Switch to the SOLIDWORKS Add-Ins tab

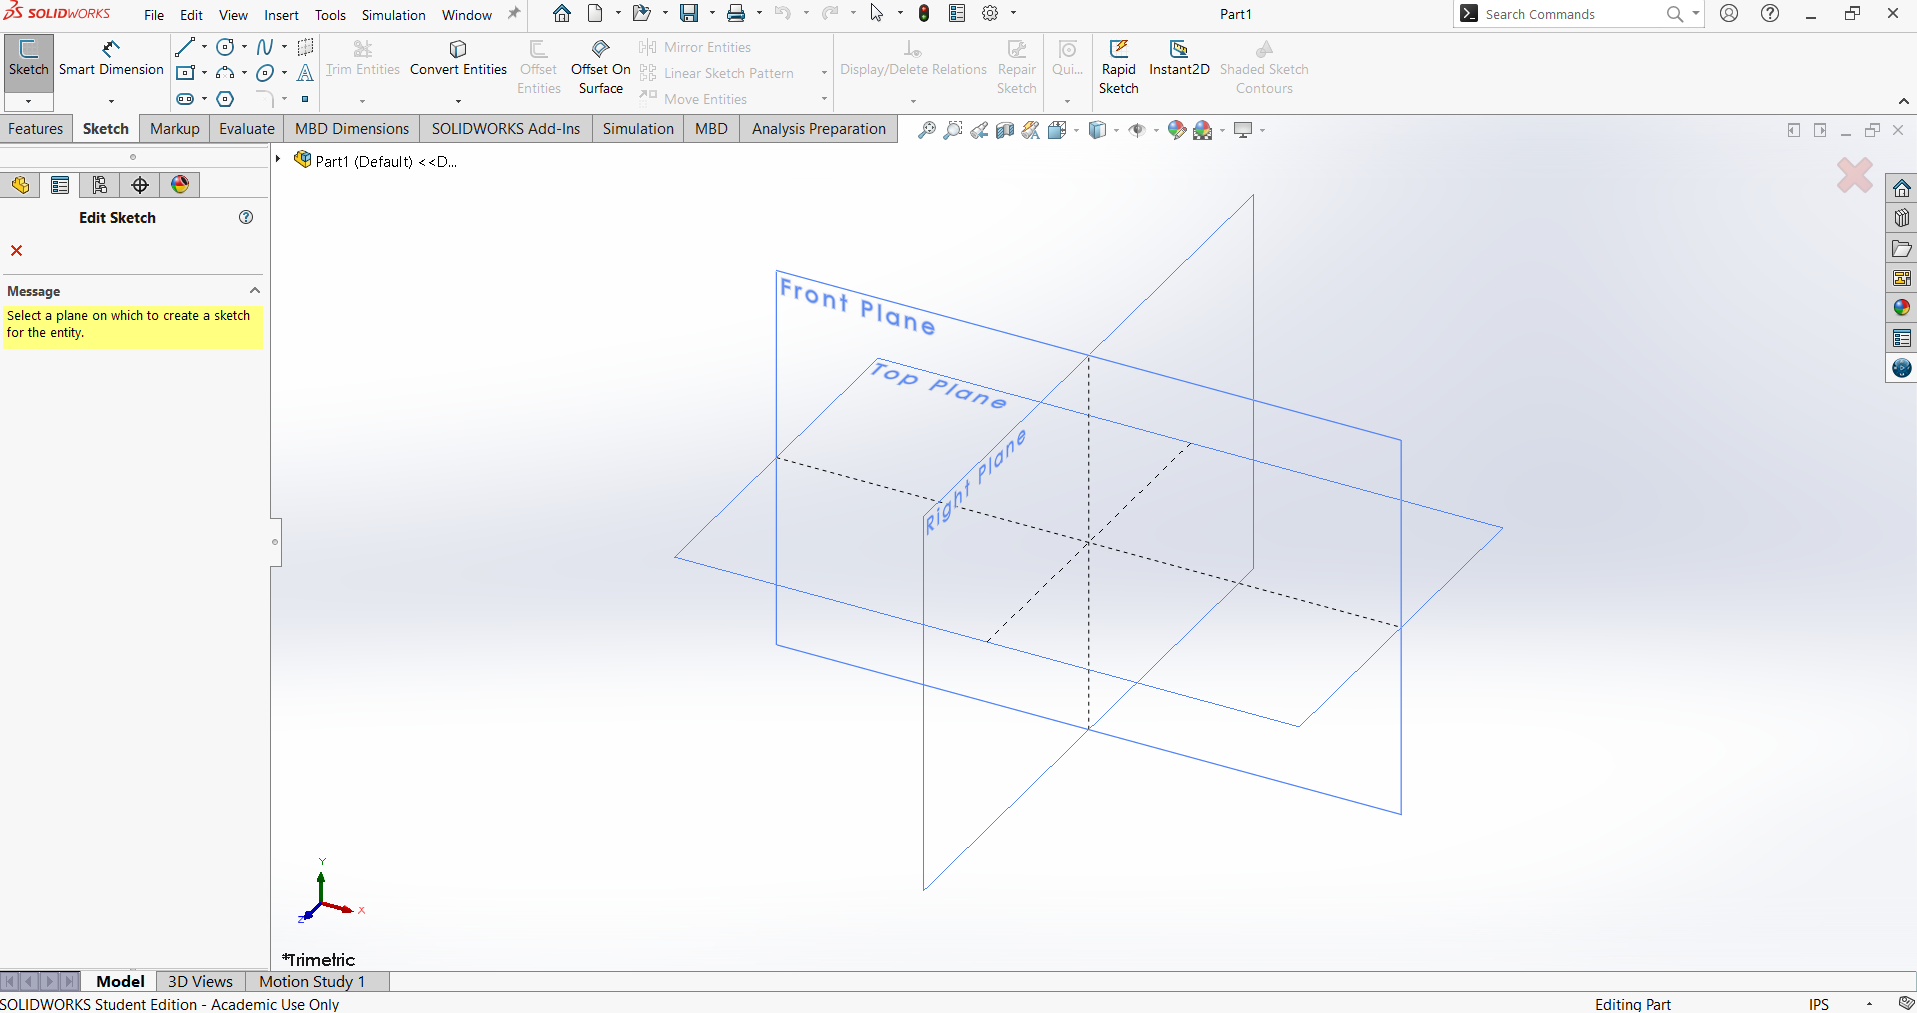506,129
